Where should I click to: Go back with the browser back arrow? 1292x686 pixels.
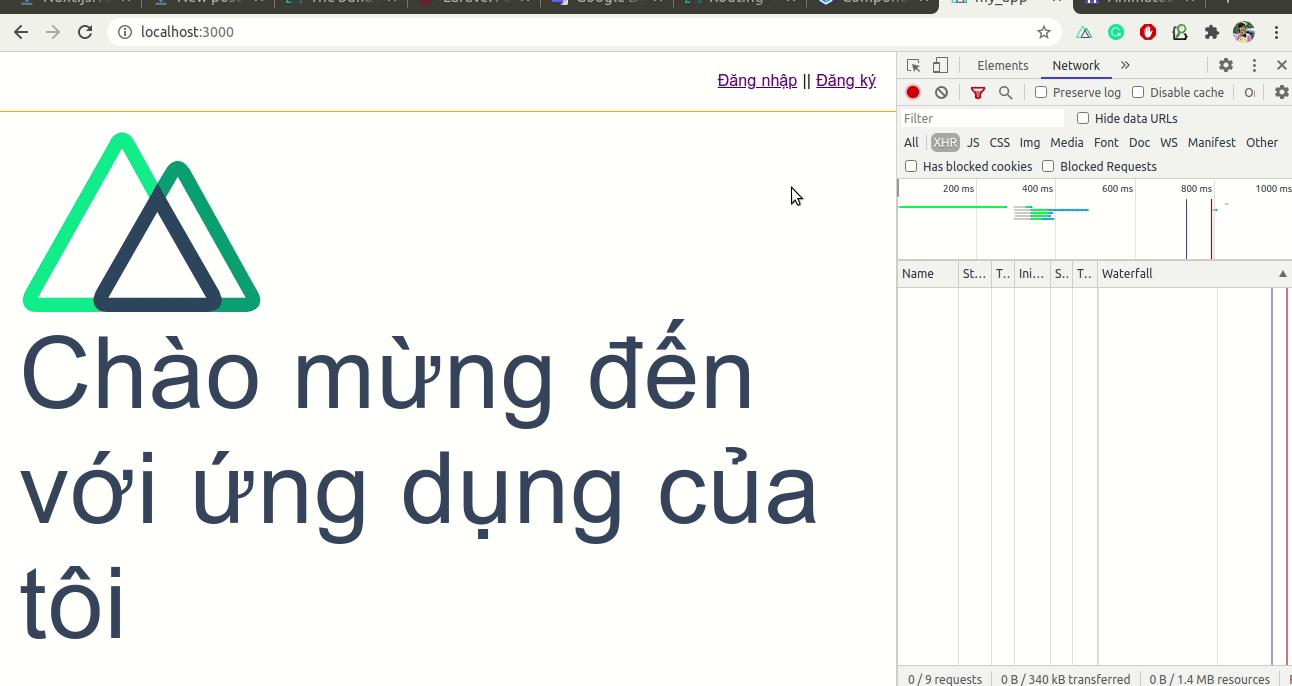pos(21,32)
